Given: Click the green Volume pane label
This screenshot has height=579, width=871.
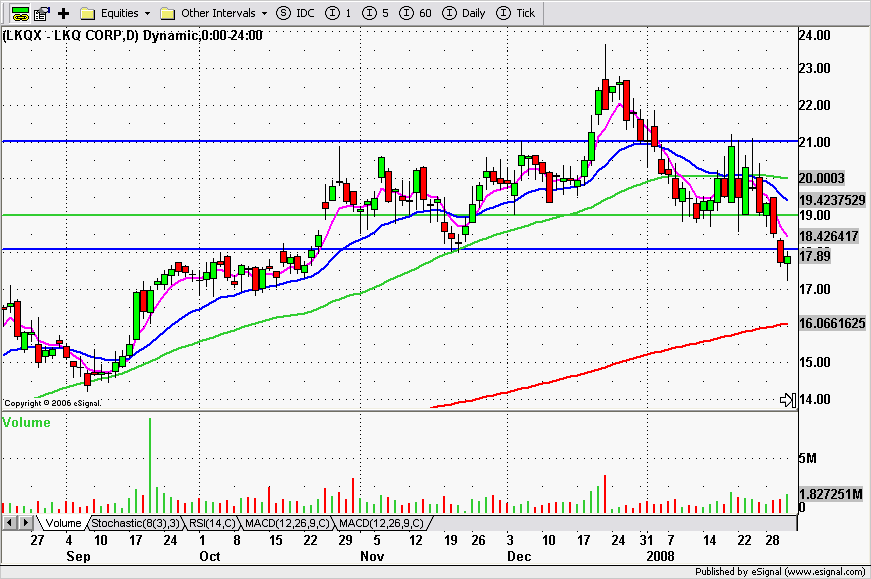Looking at the screenshot, I should coord(26,422).
